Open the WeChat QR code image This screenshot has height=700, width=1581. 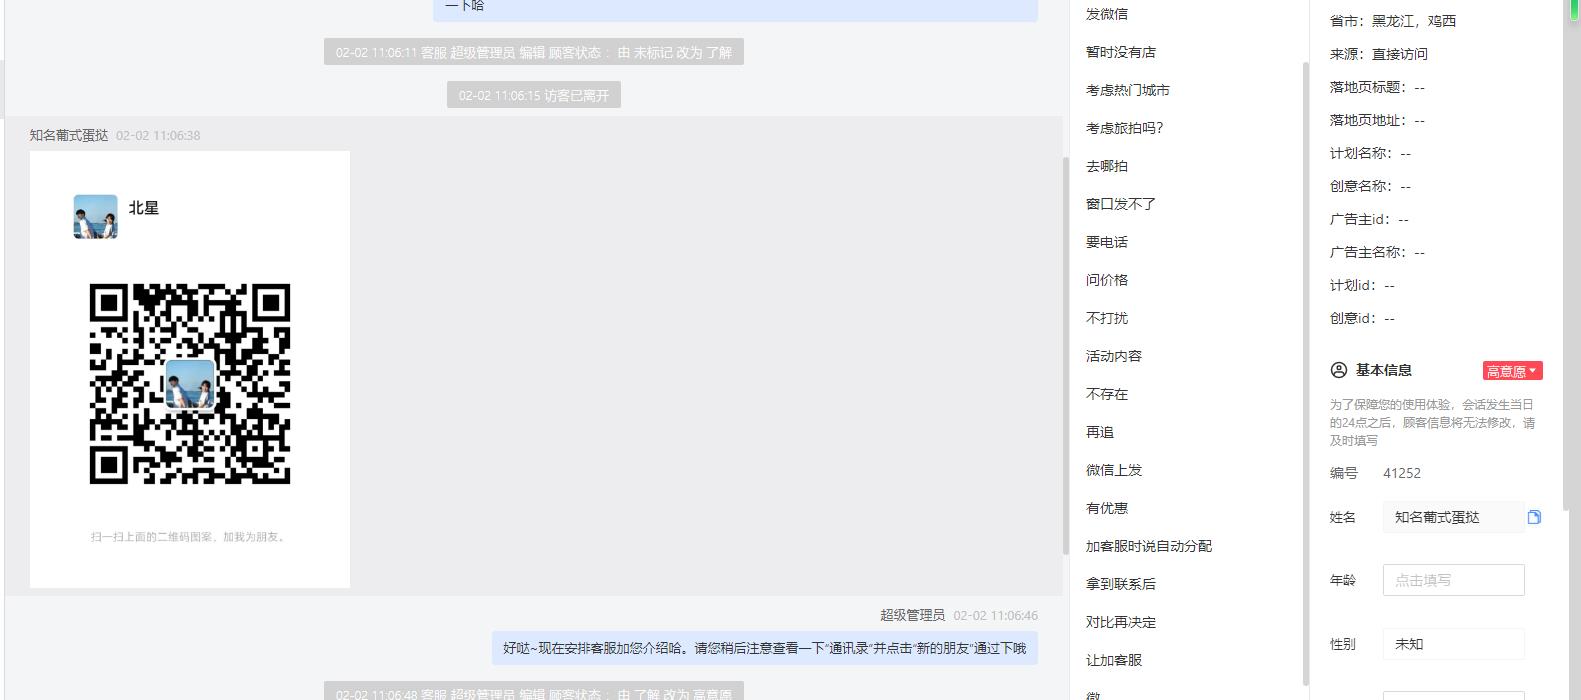click(x=190, y=384)
